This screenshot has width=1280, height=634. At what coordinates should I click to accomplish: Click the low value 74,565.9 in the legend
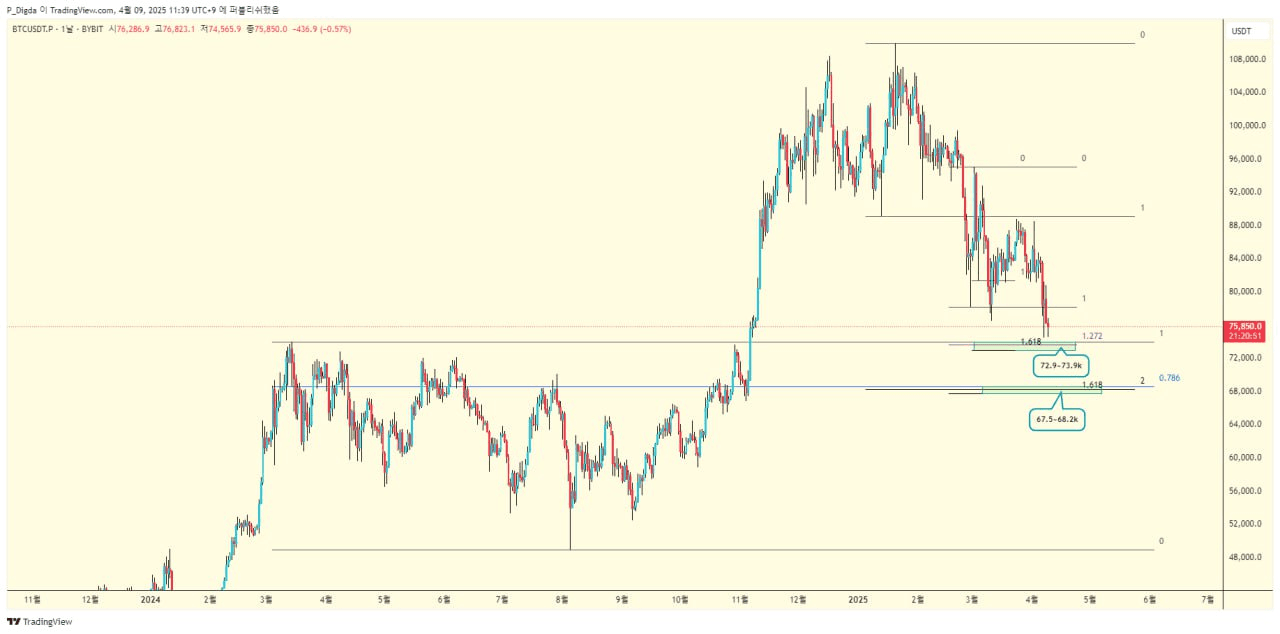click(225, 29)
